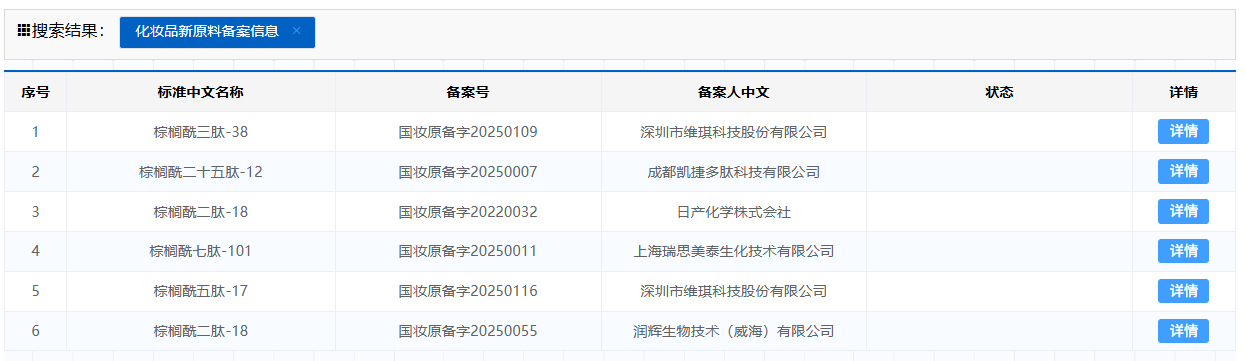Click the 序号 column header
The image size is (1245, 361).
(35, 92)
